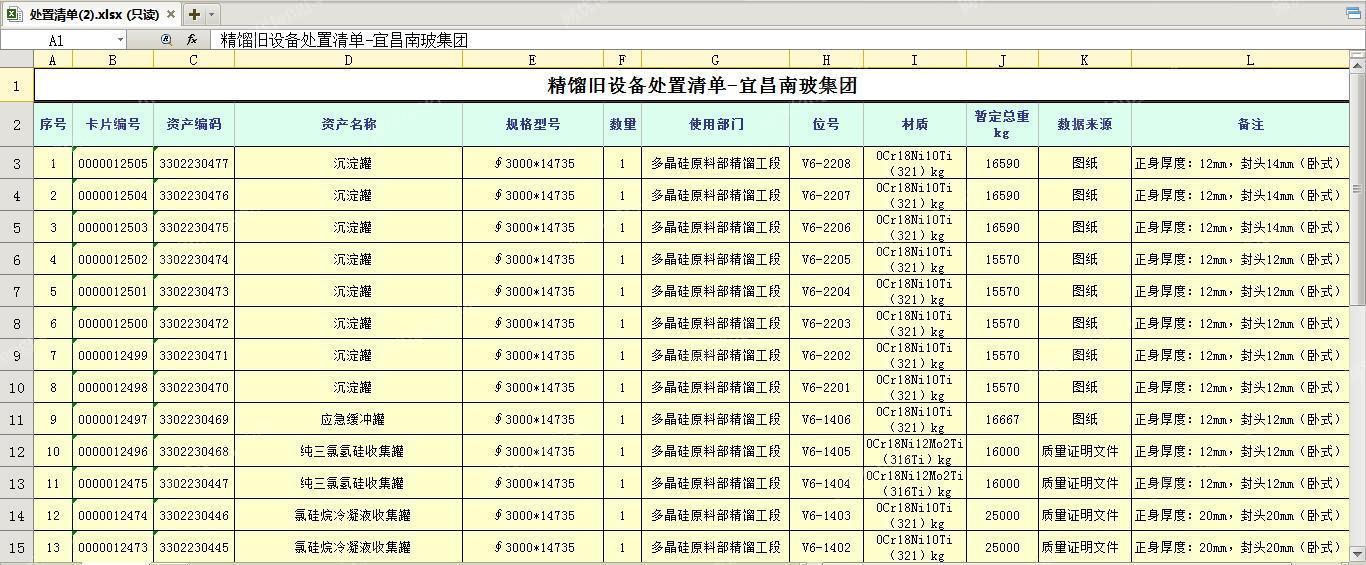Close the 处置清单(2).xlsx tab
The height and width of the screenshot is (565, 1366).
coord(171,14)
